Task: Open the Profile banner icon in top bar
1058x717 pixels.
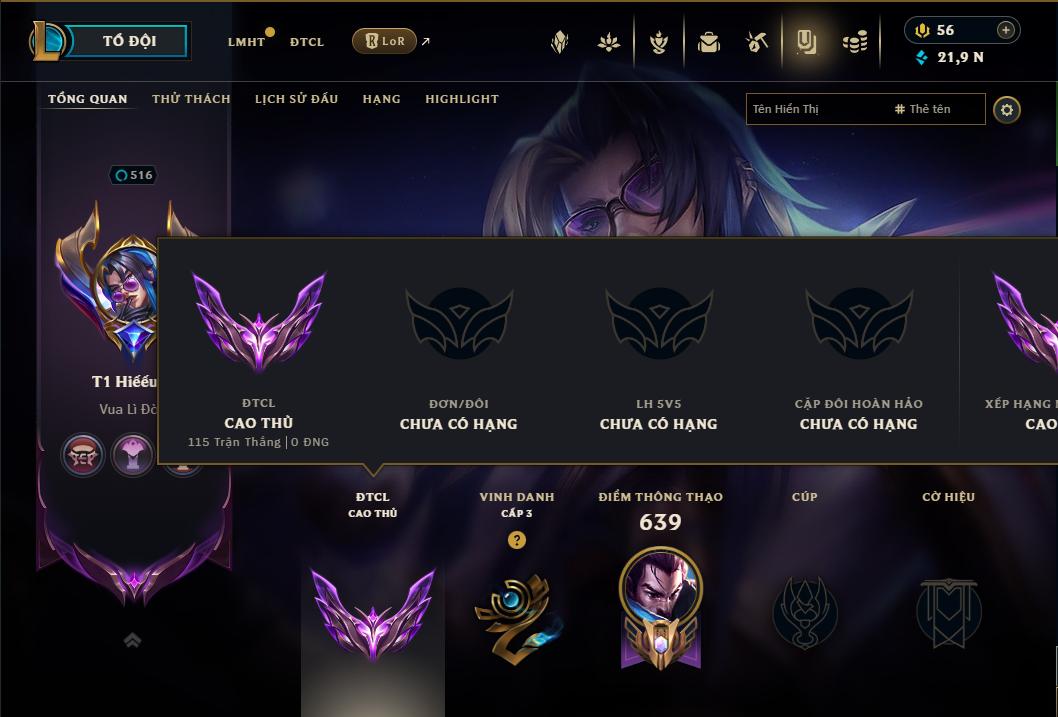Action: tap(806, 42)
